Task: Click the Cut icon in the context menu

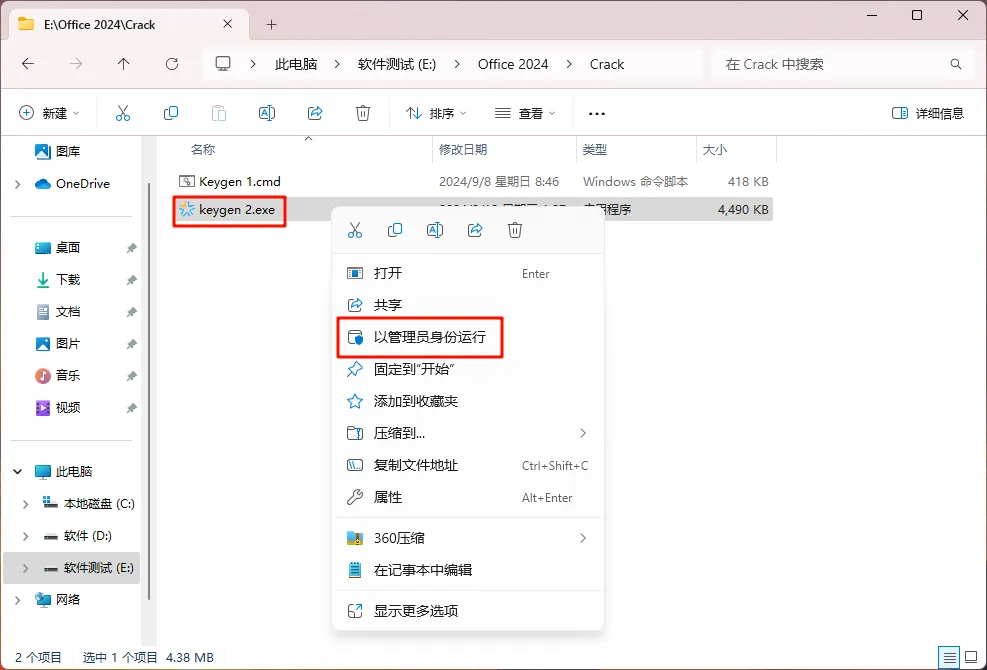Action: click(x=355, y=230)
